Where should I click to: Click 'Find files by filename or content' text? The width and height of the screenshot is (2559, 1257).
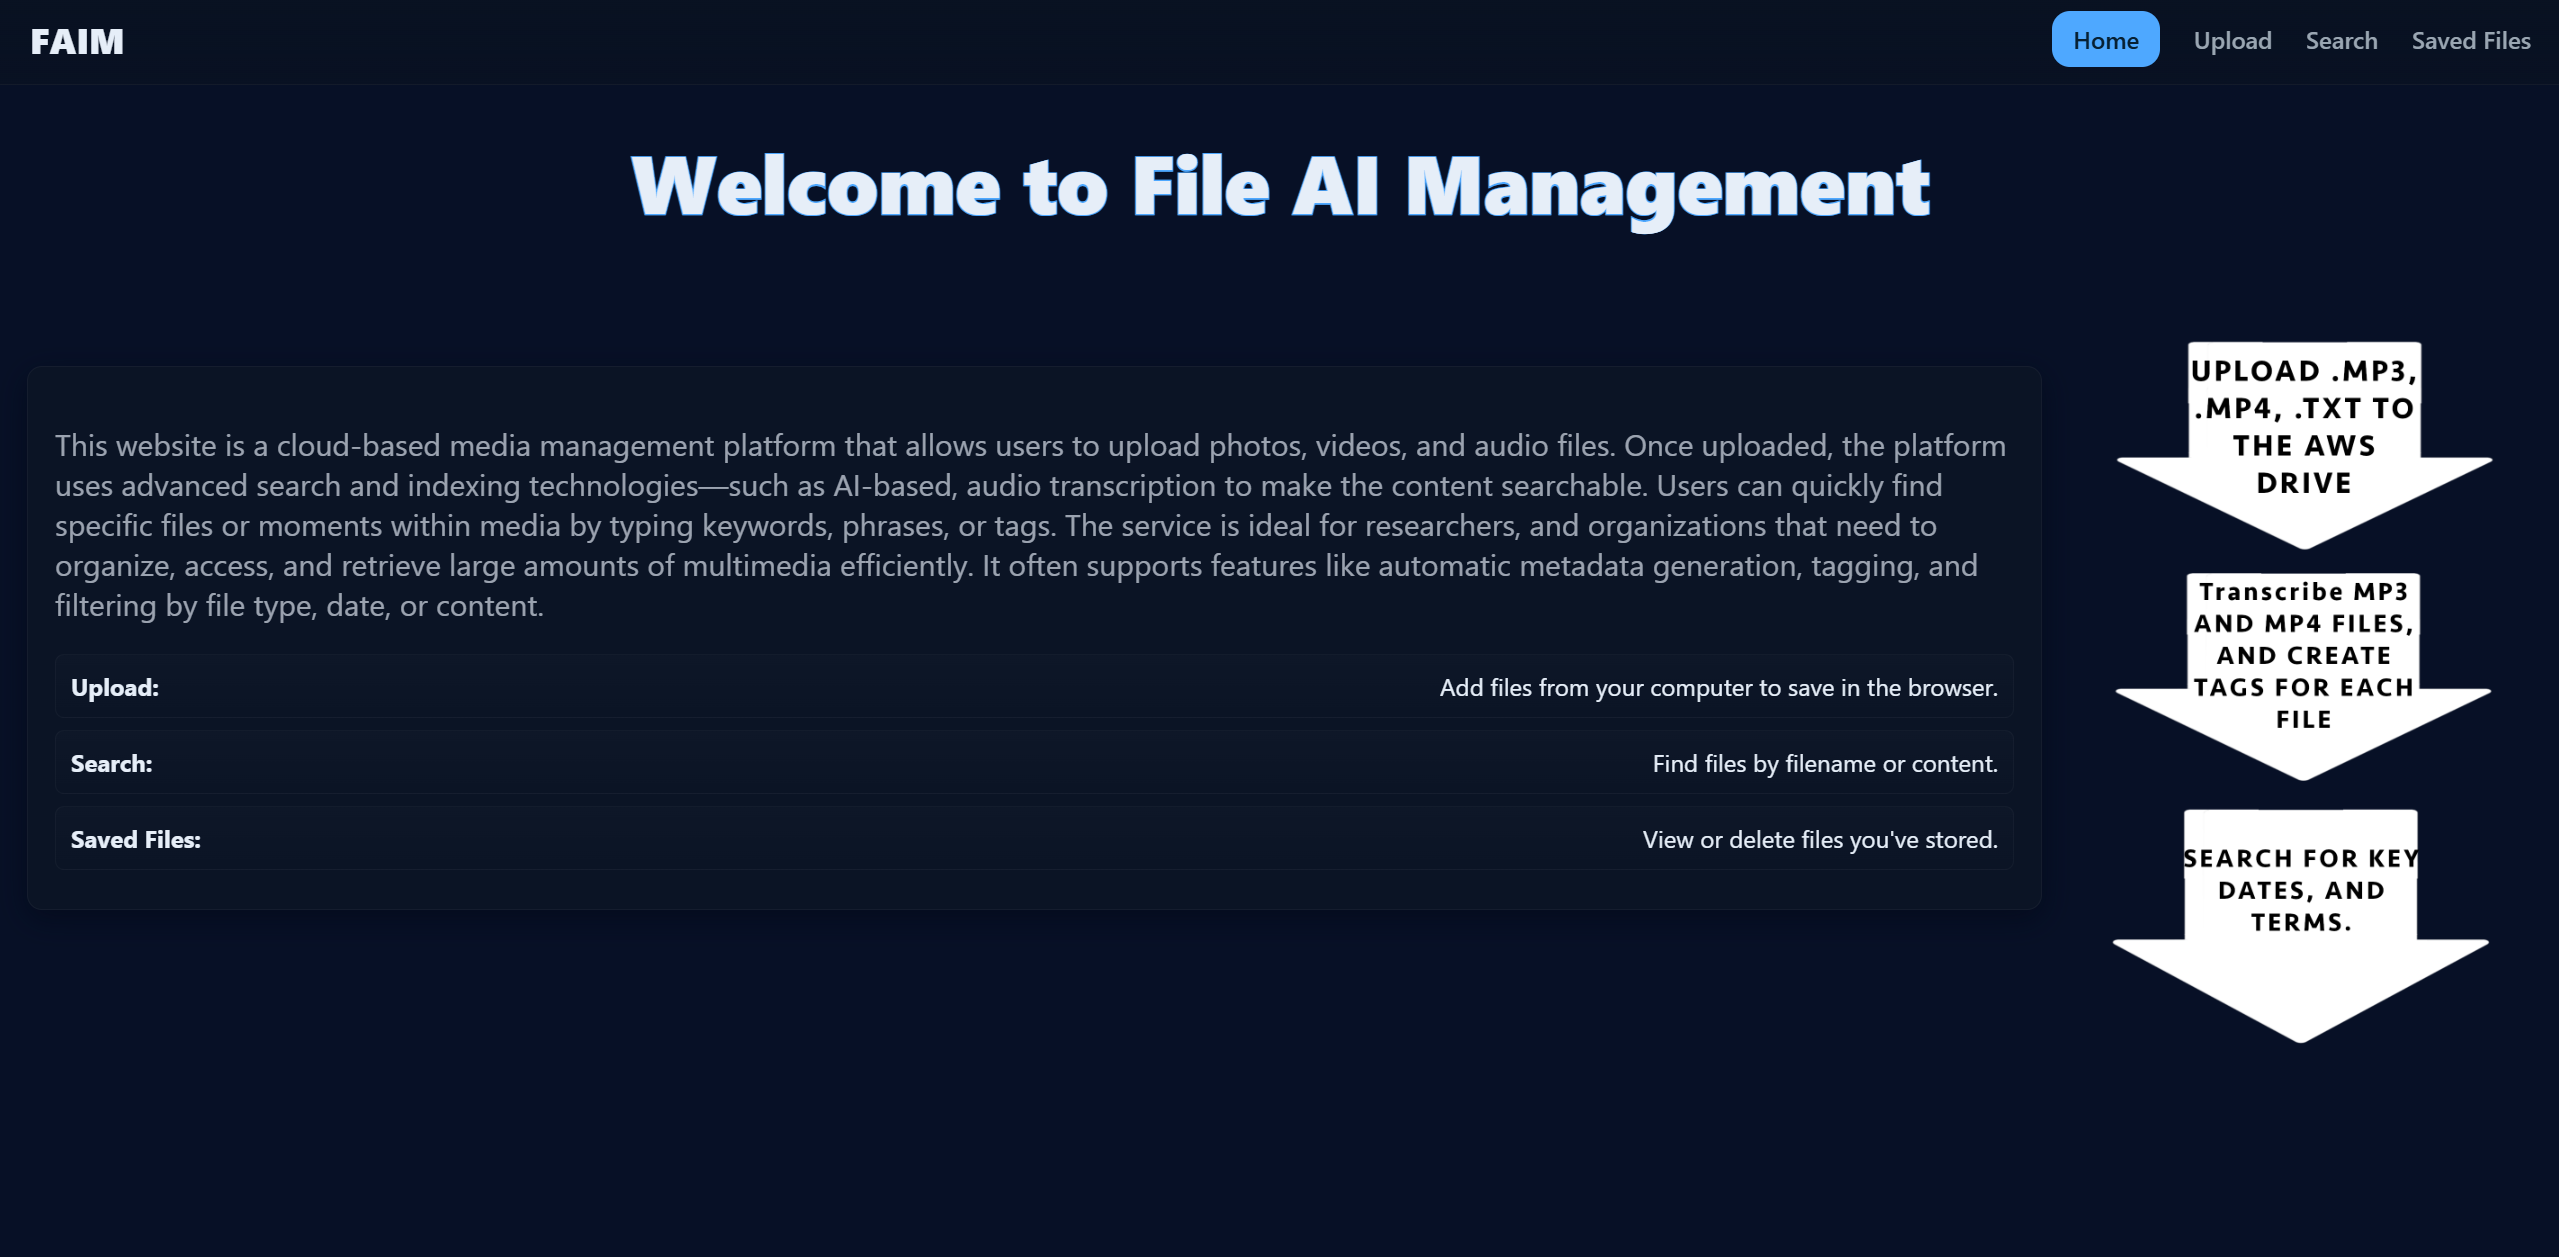pyautogui.click(x=1824, y=764)
